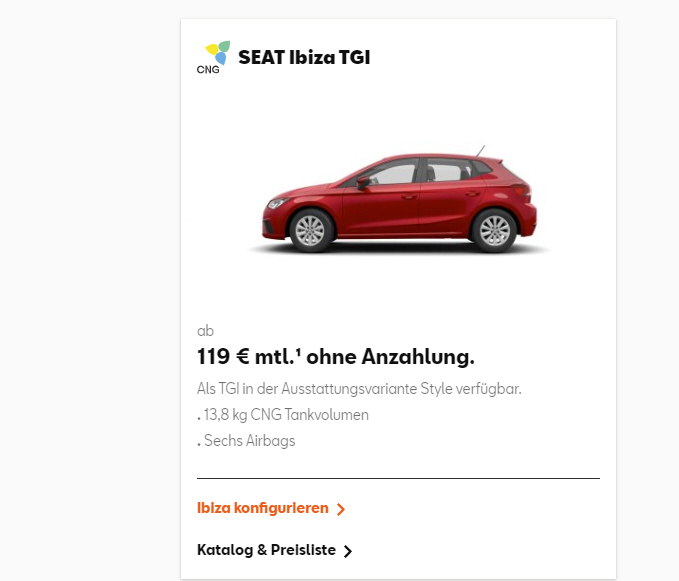Click the horizontal divider line above links
Image resolution: width=679 pixels, height=581 pixels.
(398, 478)
